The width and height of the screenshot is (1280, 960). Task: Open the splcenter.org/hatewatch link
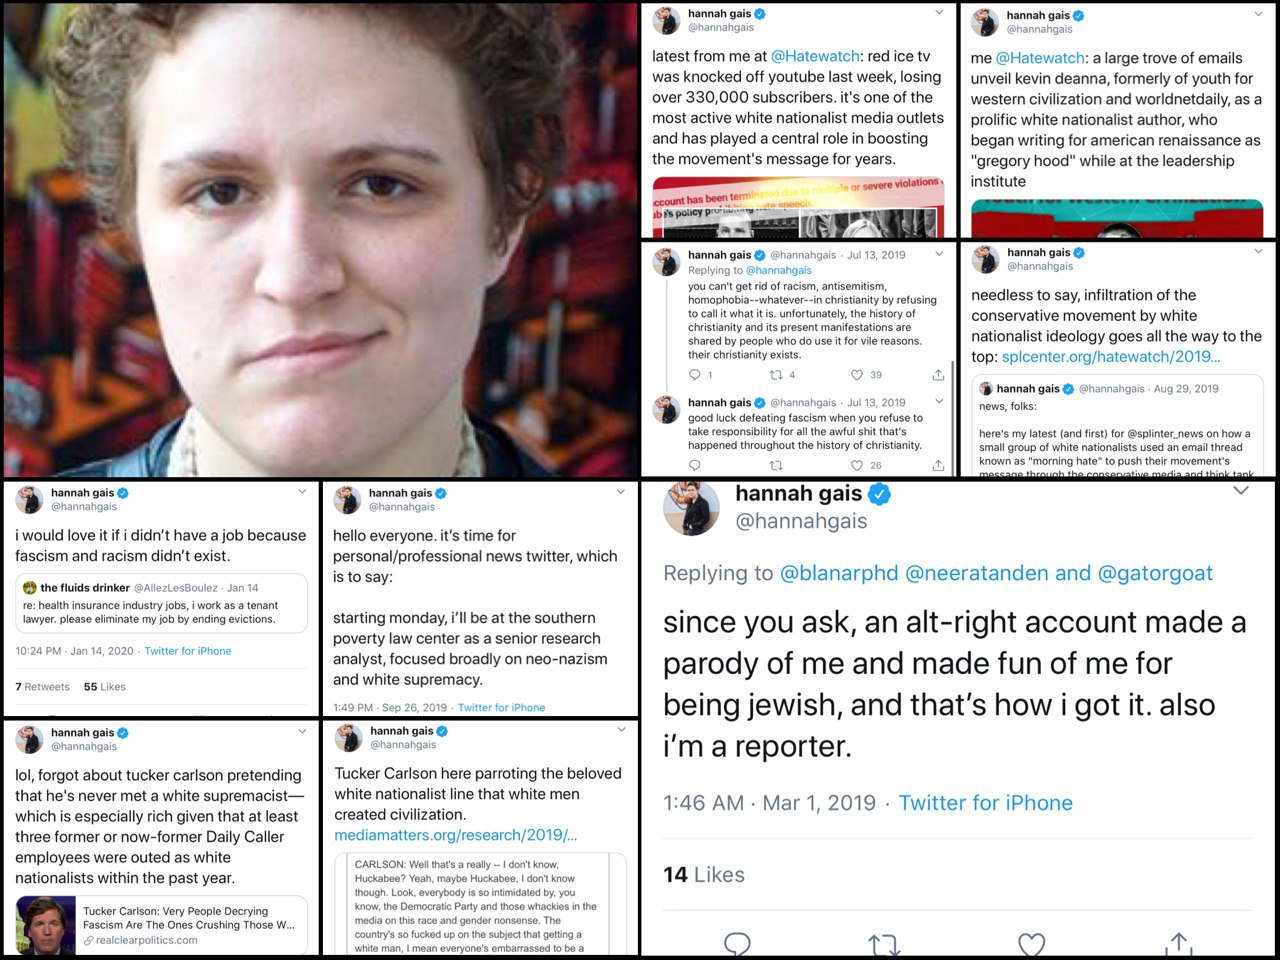click(1110, 356)
